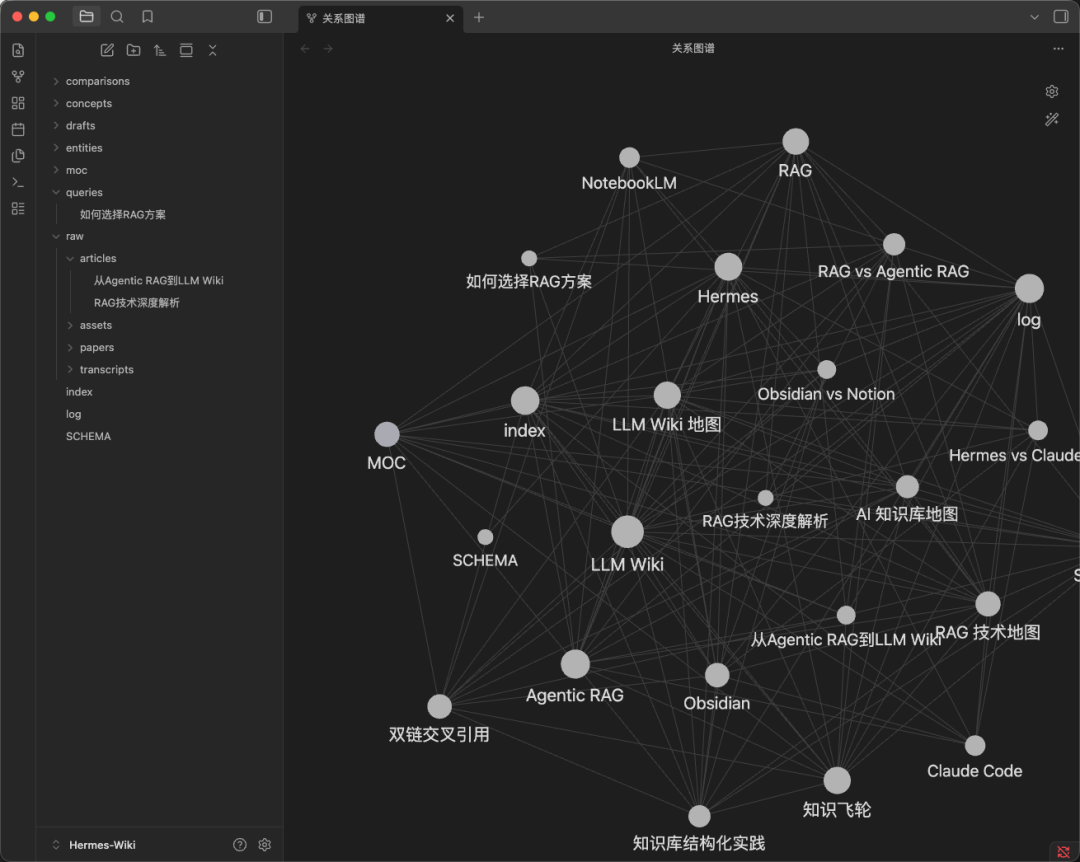Open Hermes-Wiki vault switcher
Screen dimensions: 1080x862
click(102, 845)
